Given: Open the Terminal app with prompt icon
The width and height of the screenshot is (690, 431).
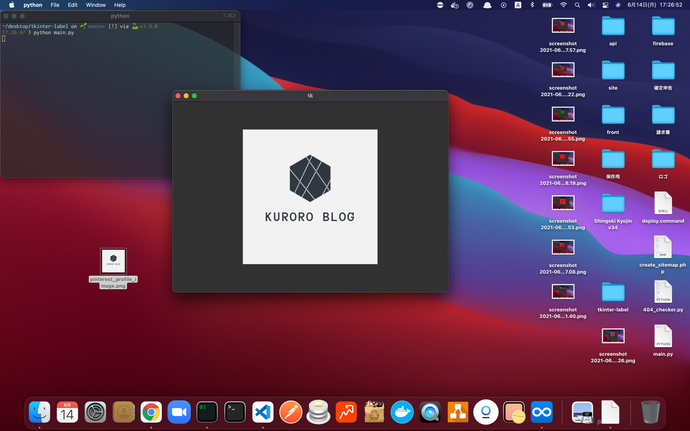Looking at the screenshot, I should pos(235,413).
